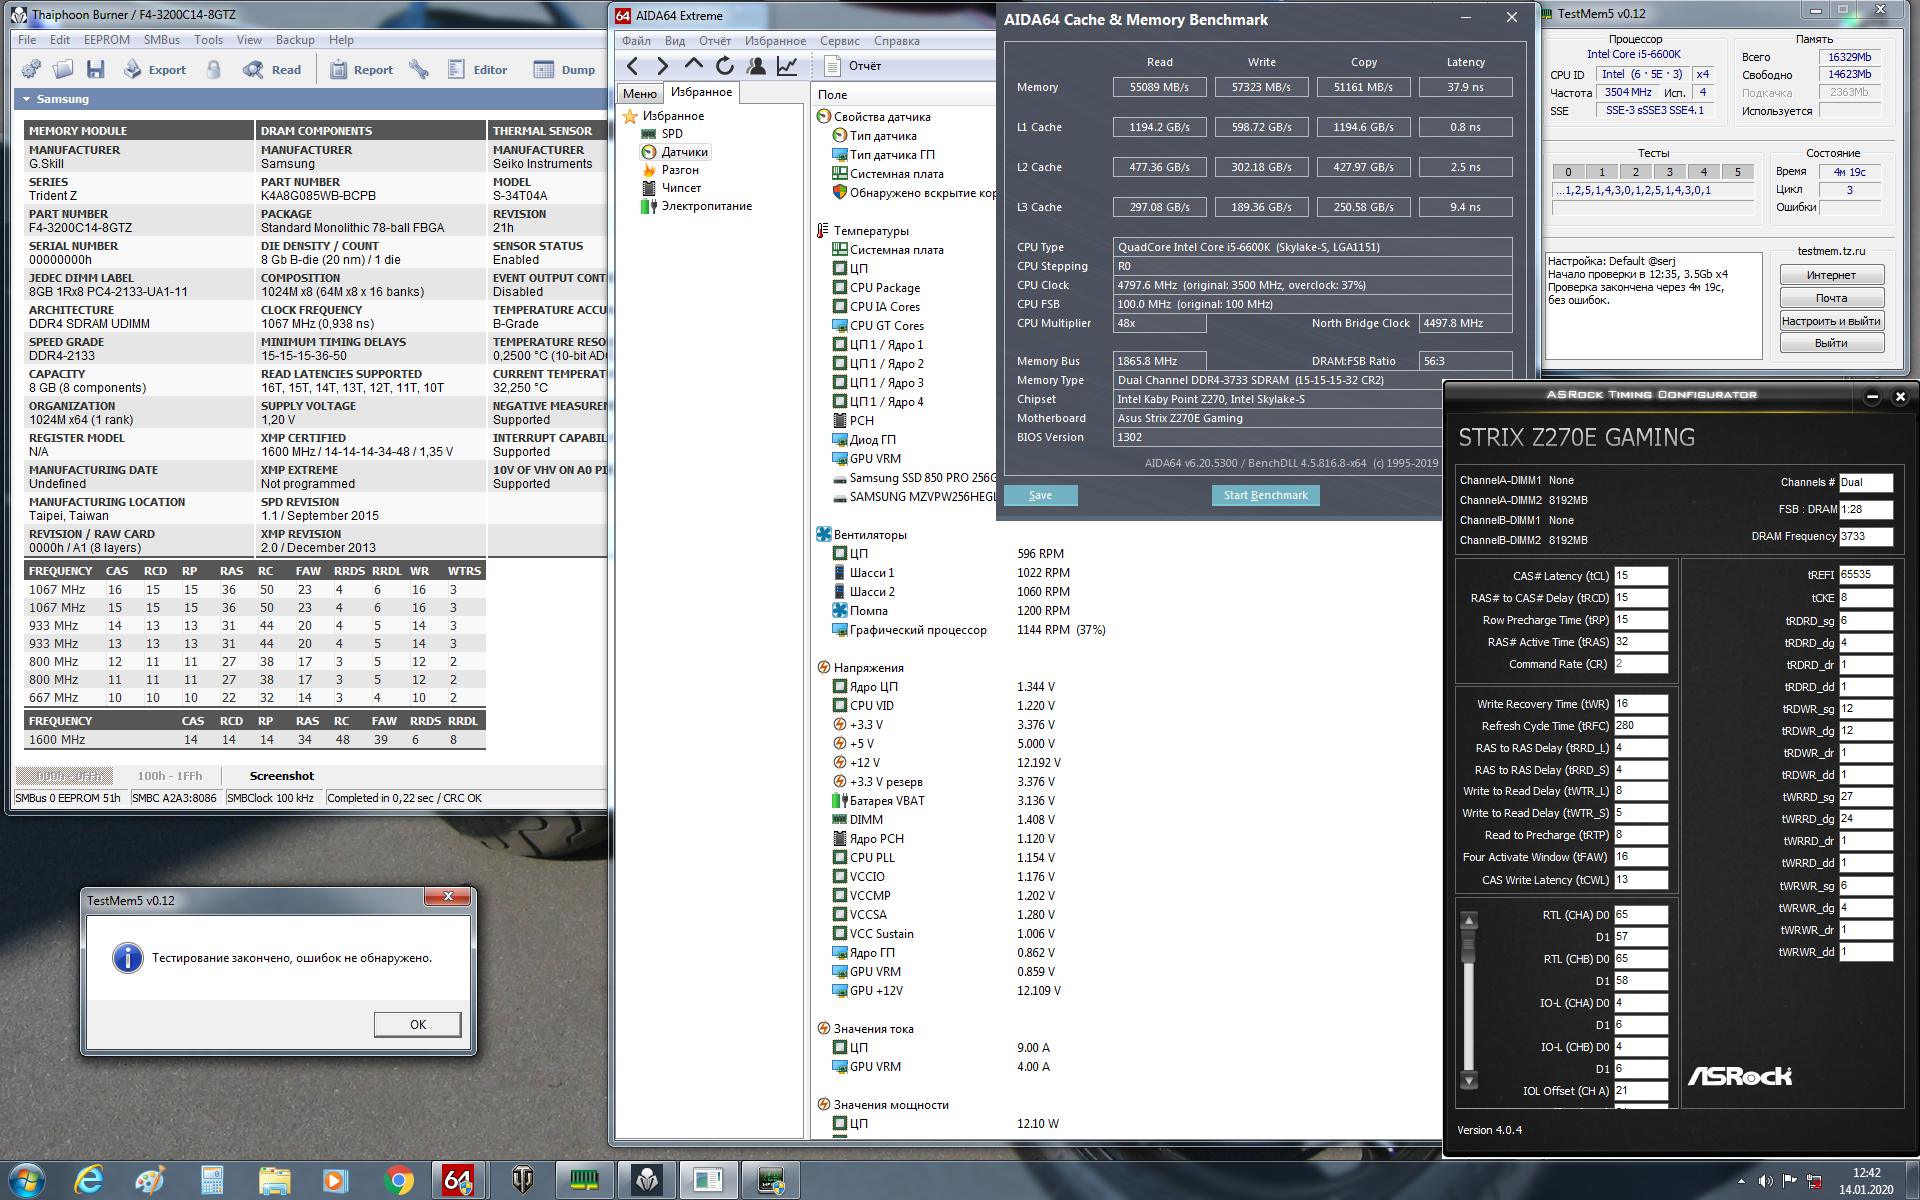Switch to the Меню tab in AIDA64

(x=640, y=93)
